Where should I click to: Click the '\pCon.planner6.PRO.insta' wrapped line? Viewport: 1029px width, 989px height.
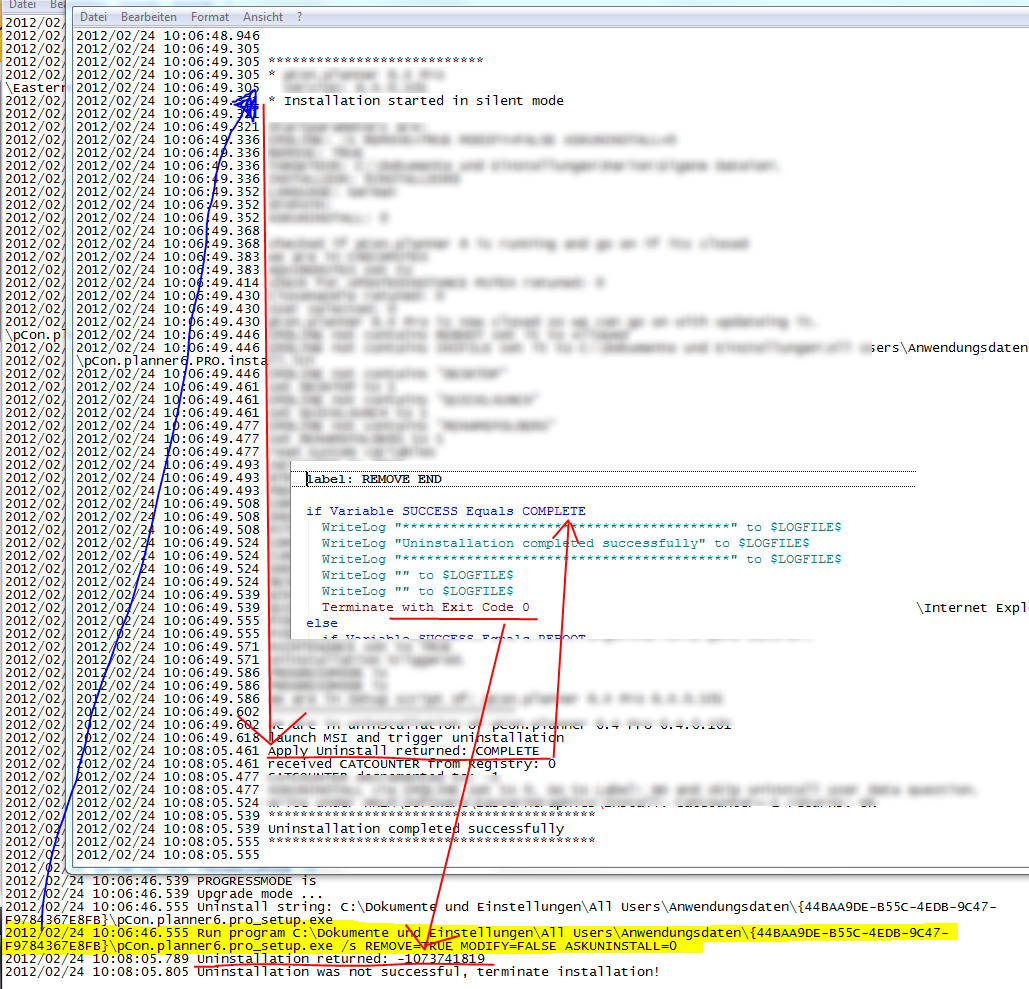point(172,361)
